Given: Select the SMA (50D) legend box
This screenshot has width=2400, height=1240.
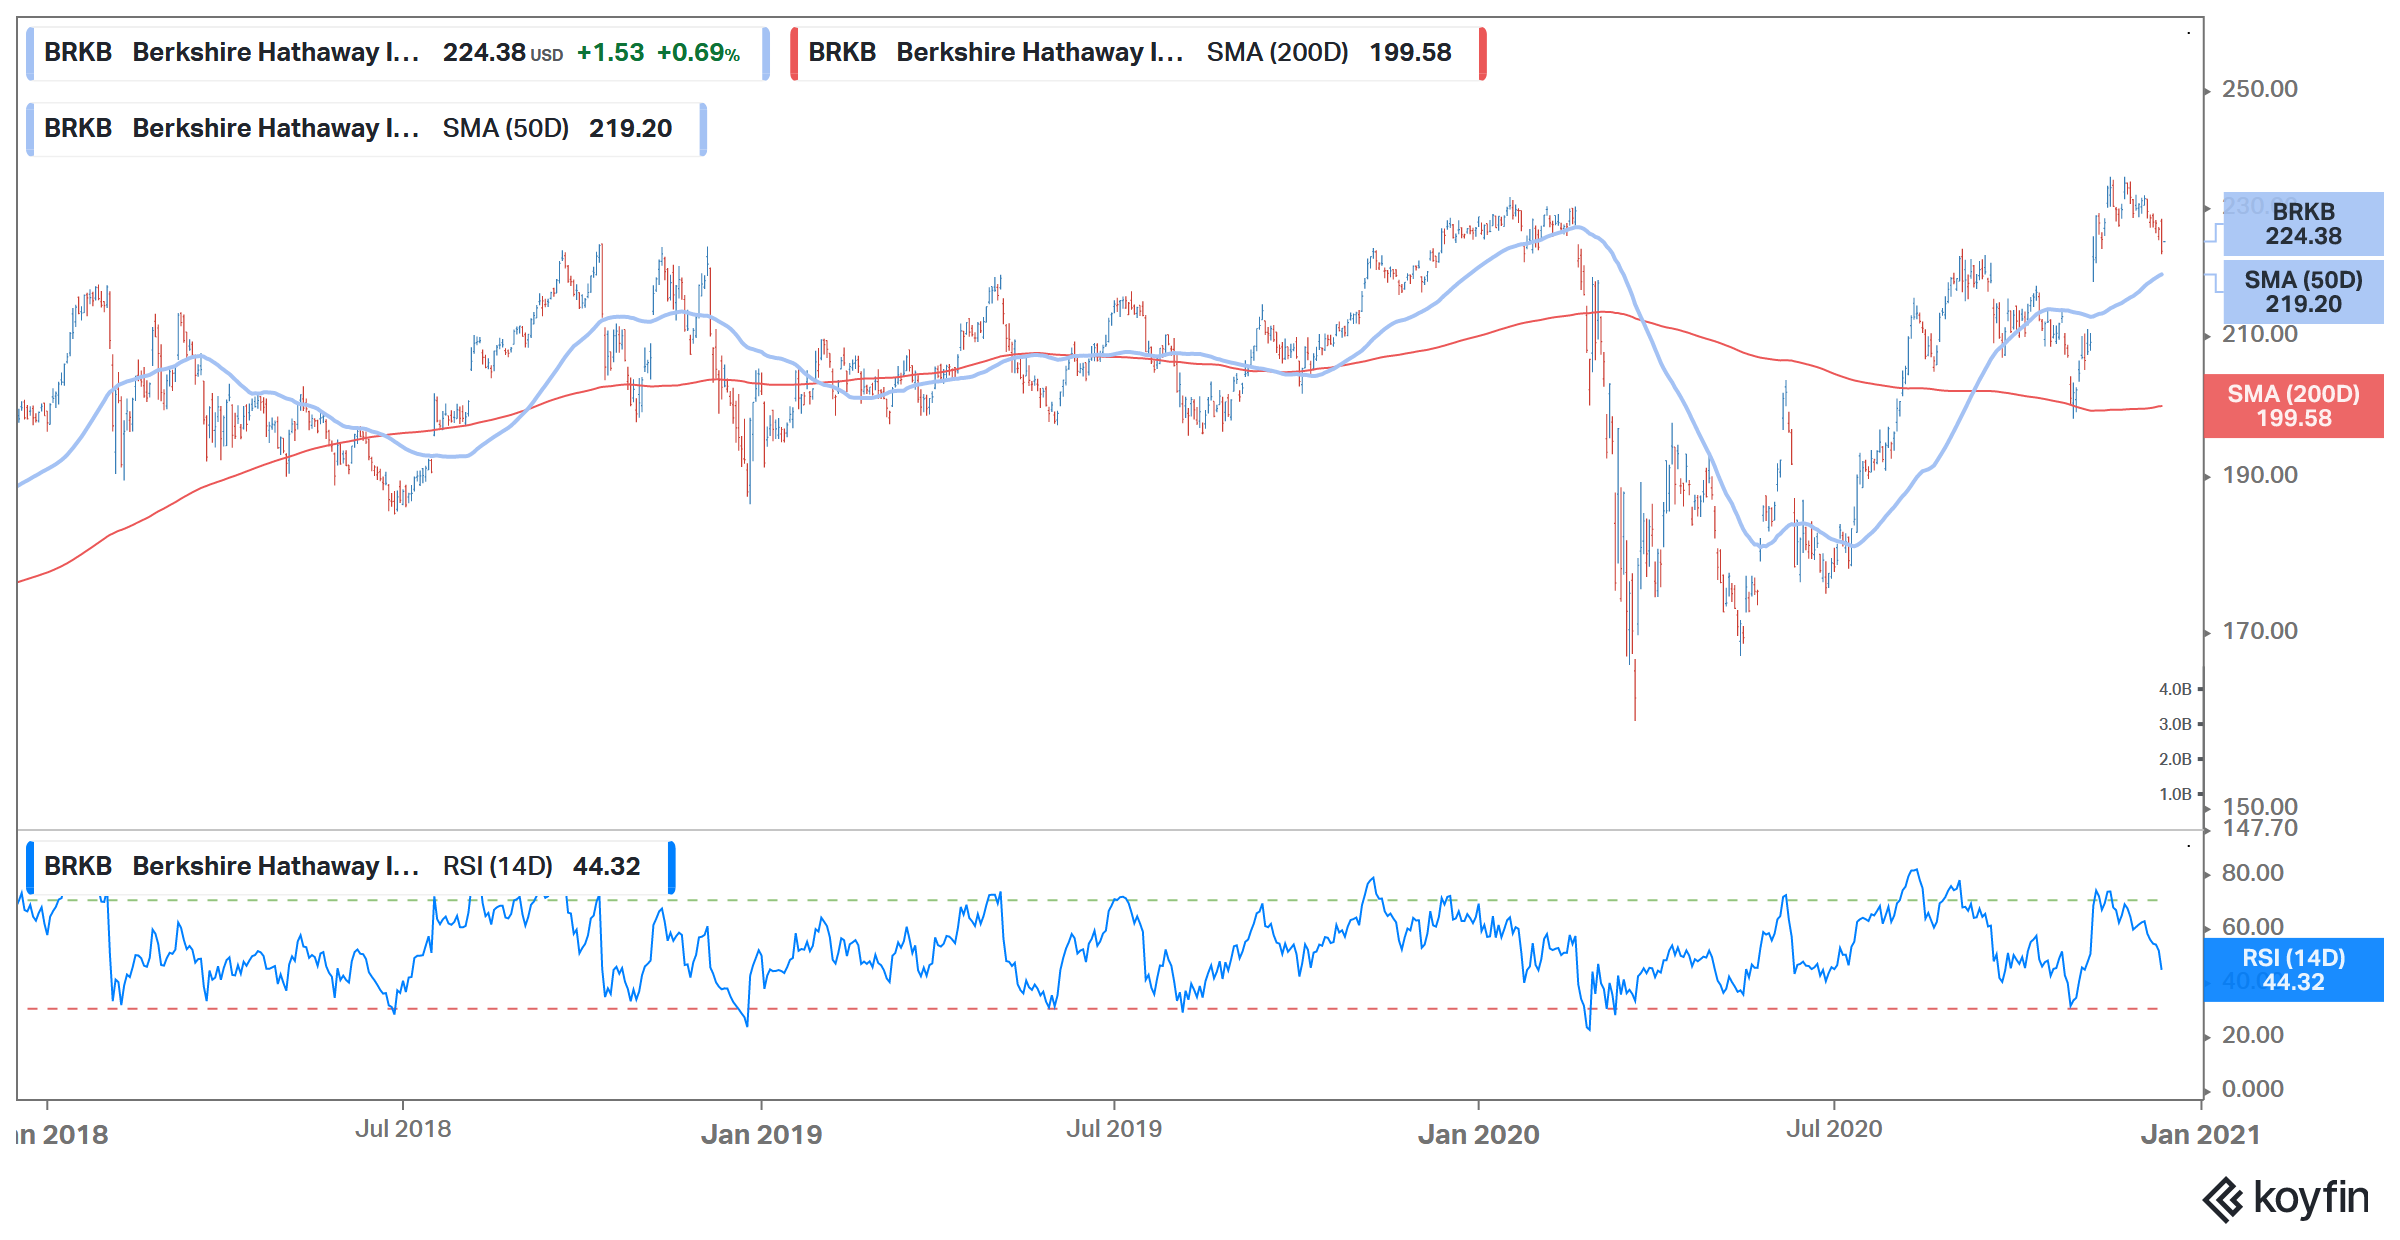Looking at the screenshot, I should pyautogui.click(x=366, y=129).
